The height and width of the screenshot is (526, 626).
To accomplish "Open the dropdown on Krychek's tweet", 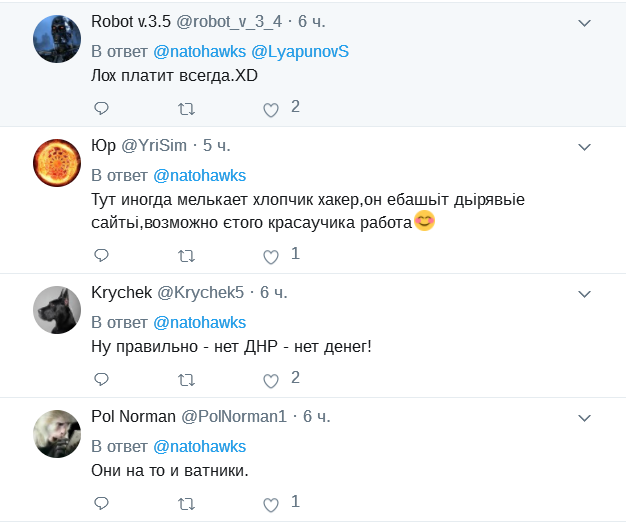I will (x=586, y=293).
